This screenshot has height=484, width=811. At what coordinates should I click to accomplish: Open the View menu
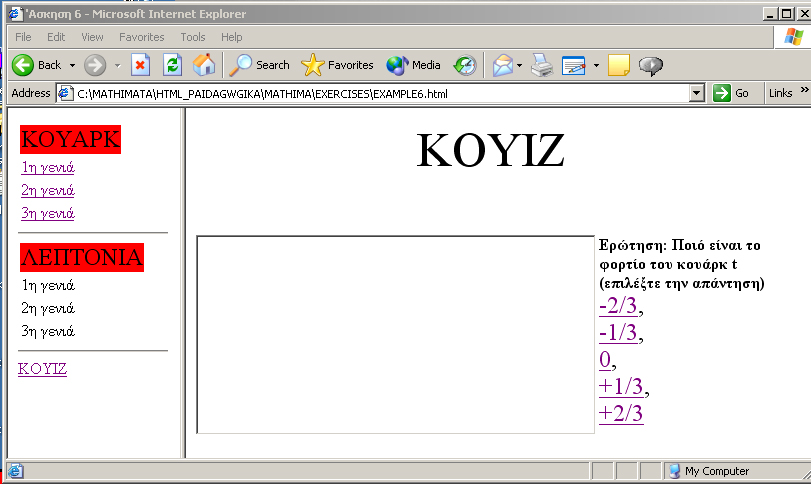pos(92,37)
